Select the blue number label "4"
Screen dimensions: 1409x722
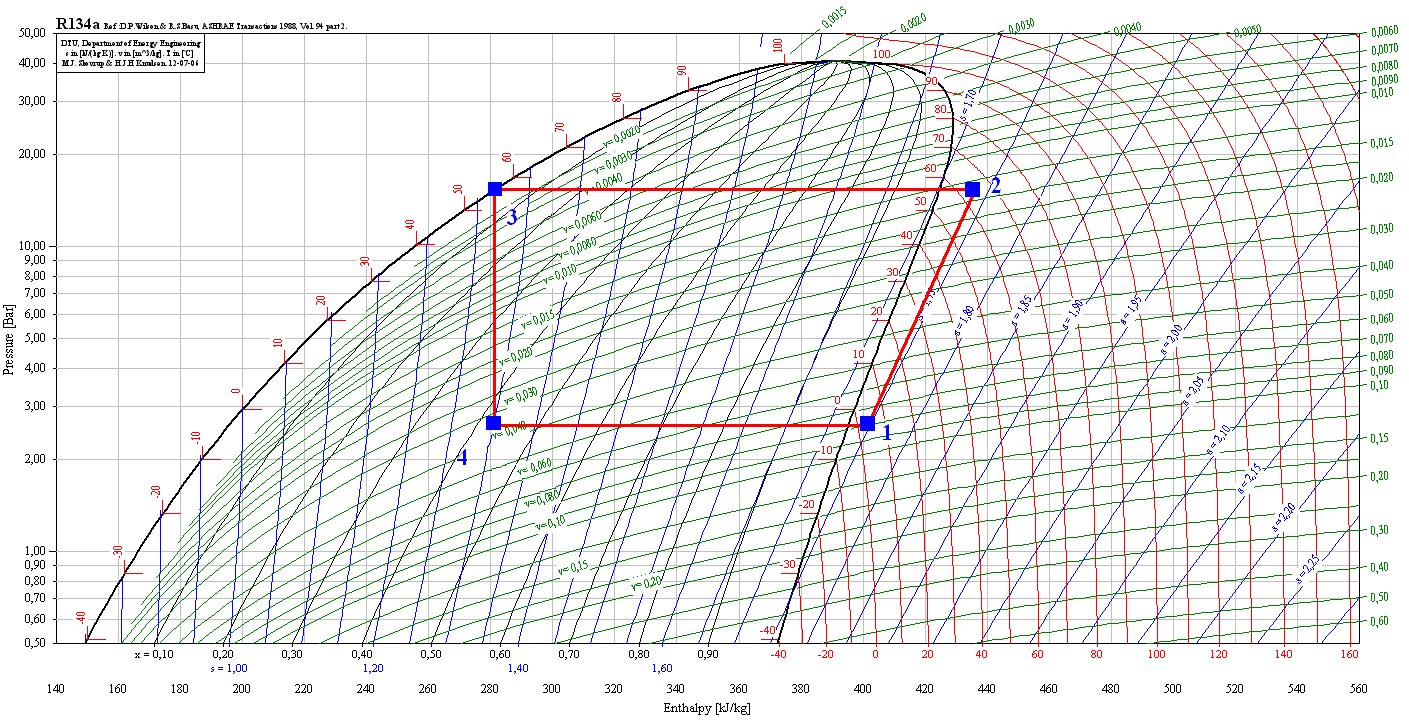point(462,459)
